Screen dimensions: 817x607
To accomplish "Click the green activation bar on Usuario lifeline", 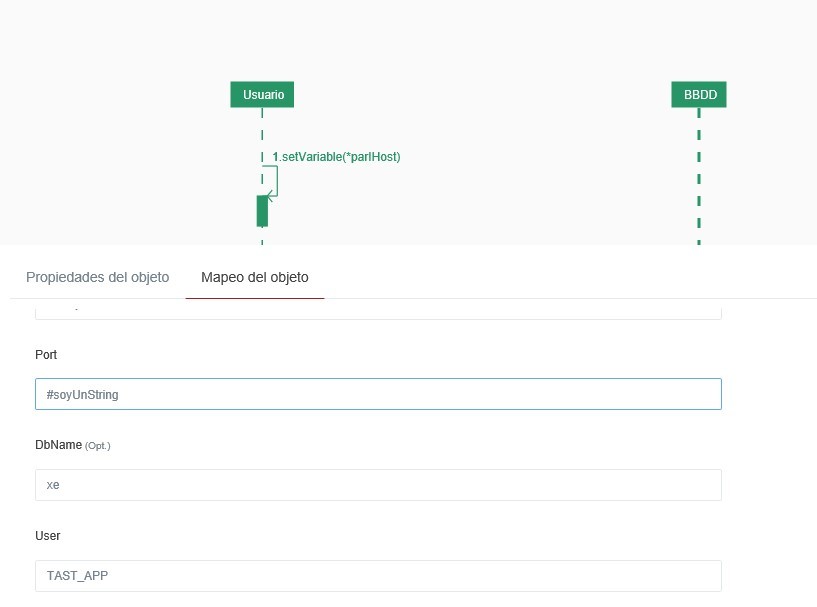I will (x=262, y=212).
